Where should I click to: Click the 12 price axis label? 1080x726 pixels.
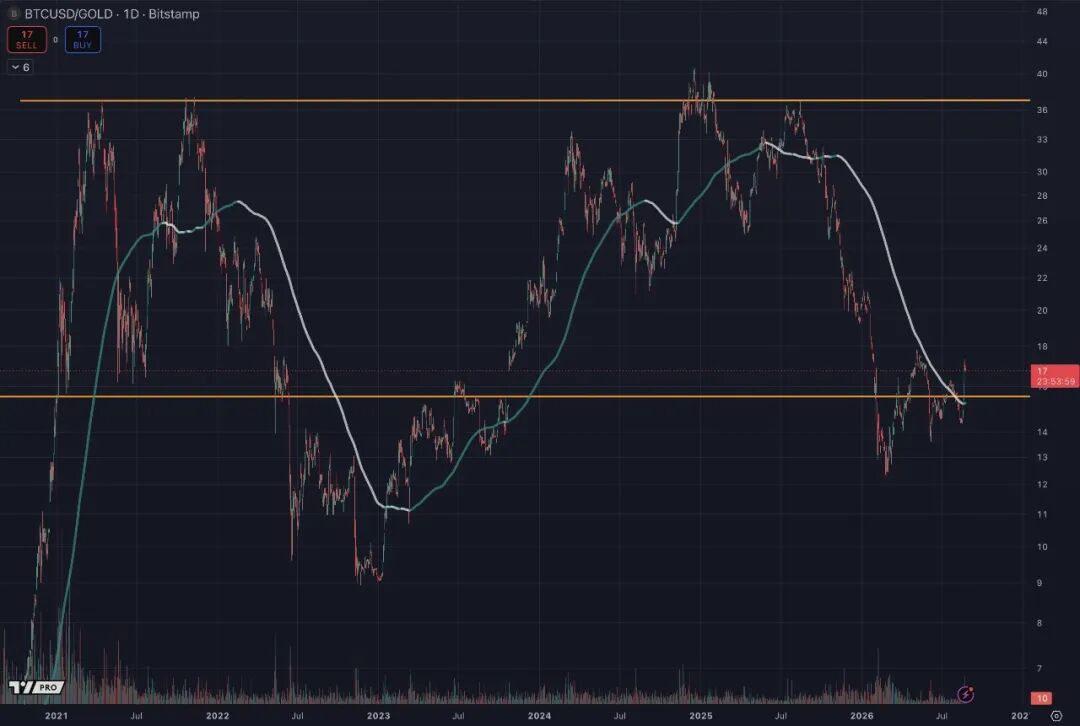click(x=1042, y=484)
